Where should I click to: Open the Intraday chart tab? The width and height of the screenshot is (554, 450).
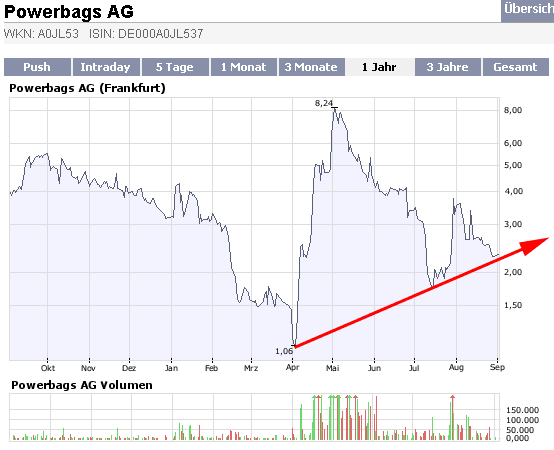coord(106,67)
